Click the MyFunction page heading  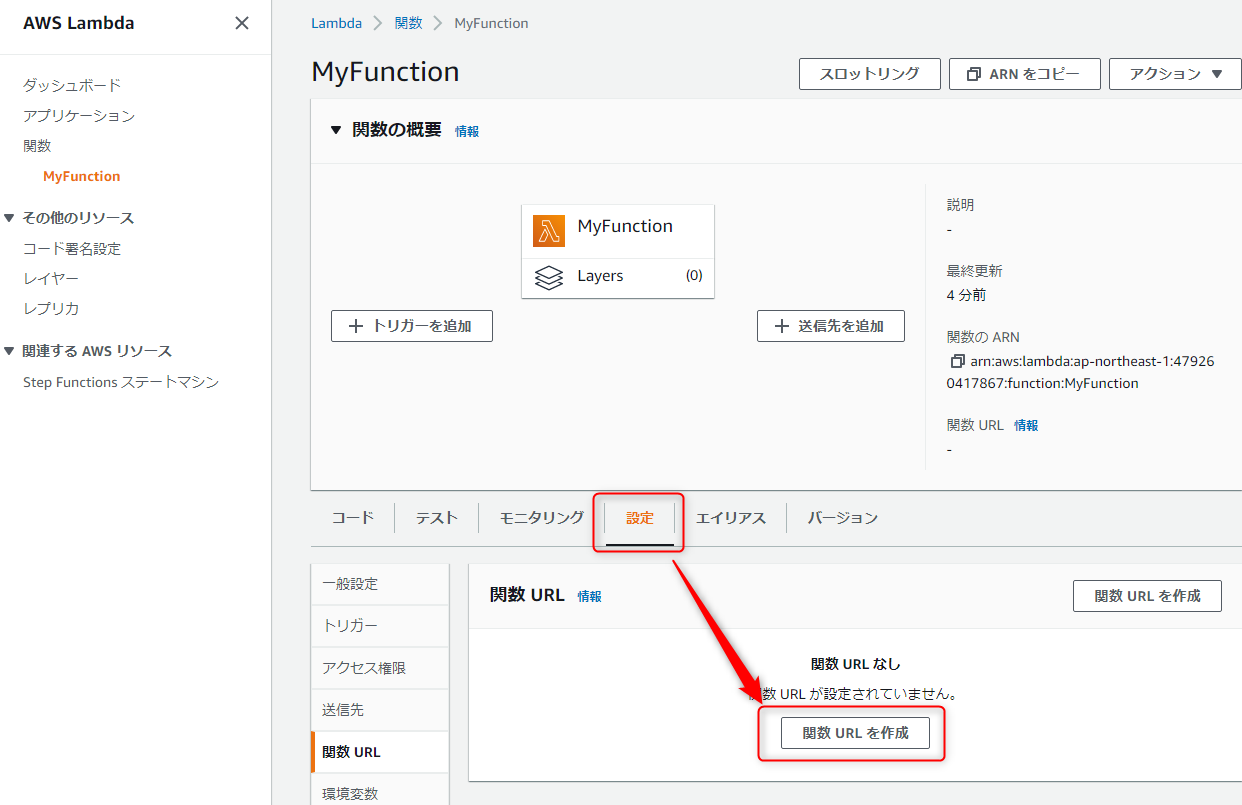point(385,72)
